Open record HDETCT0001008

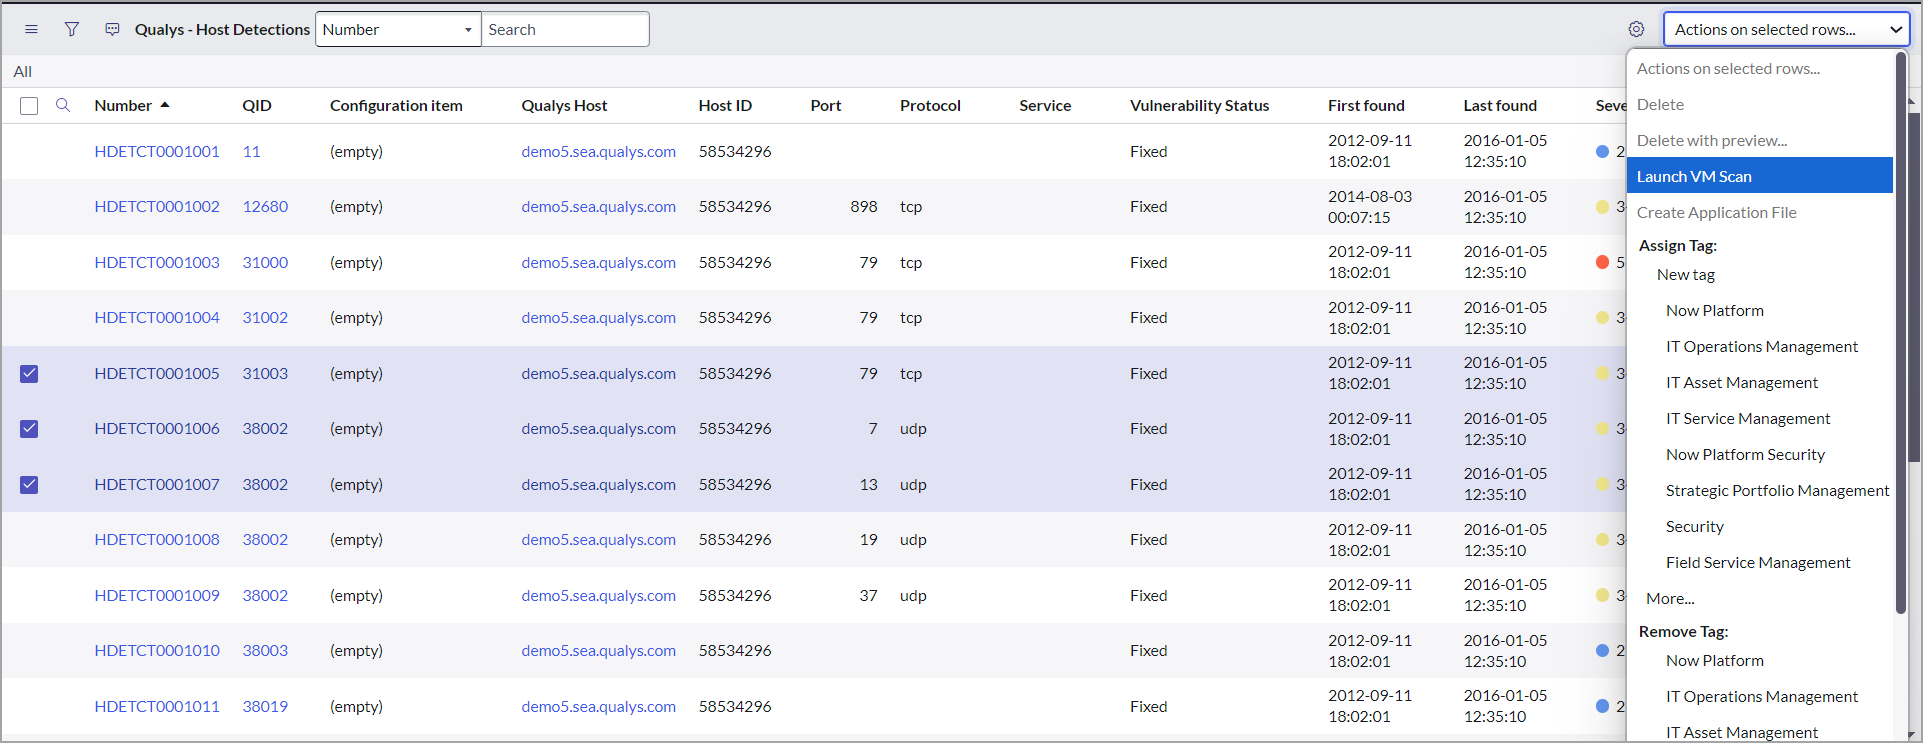[157, 540]
